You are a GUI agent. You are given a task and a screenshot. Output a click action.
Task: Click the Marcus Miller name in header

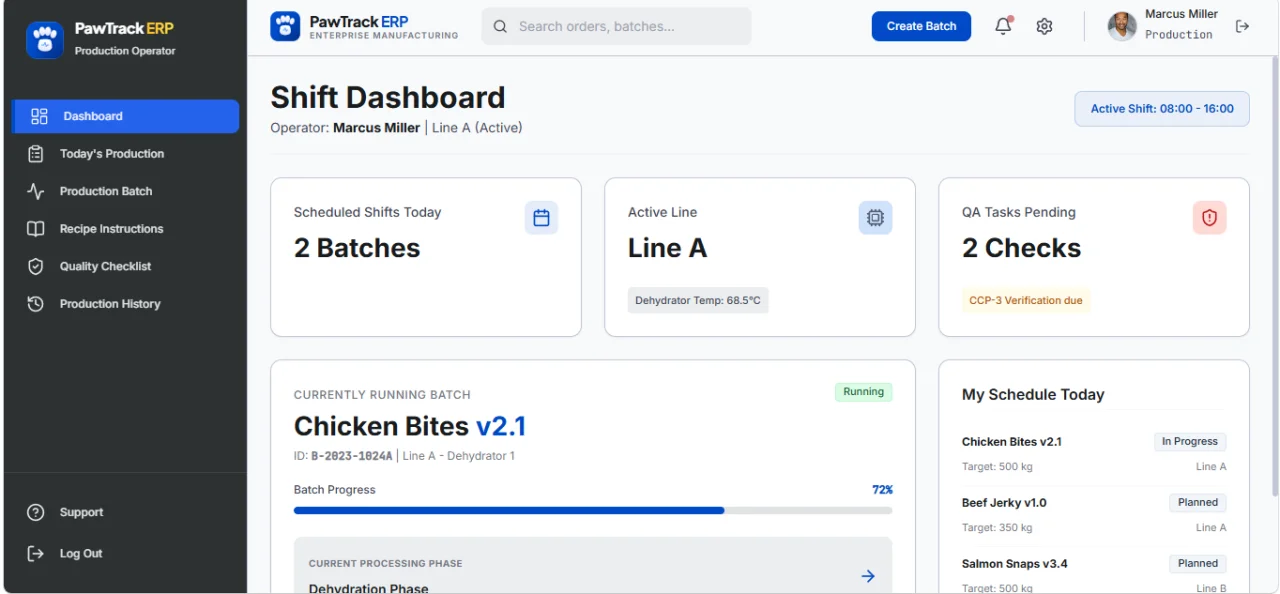(1181, 14)
